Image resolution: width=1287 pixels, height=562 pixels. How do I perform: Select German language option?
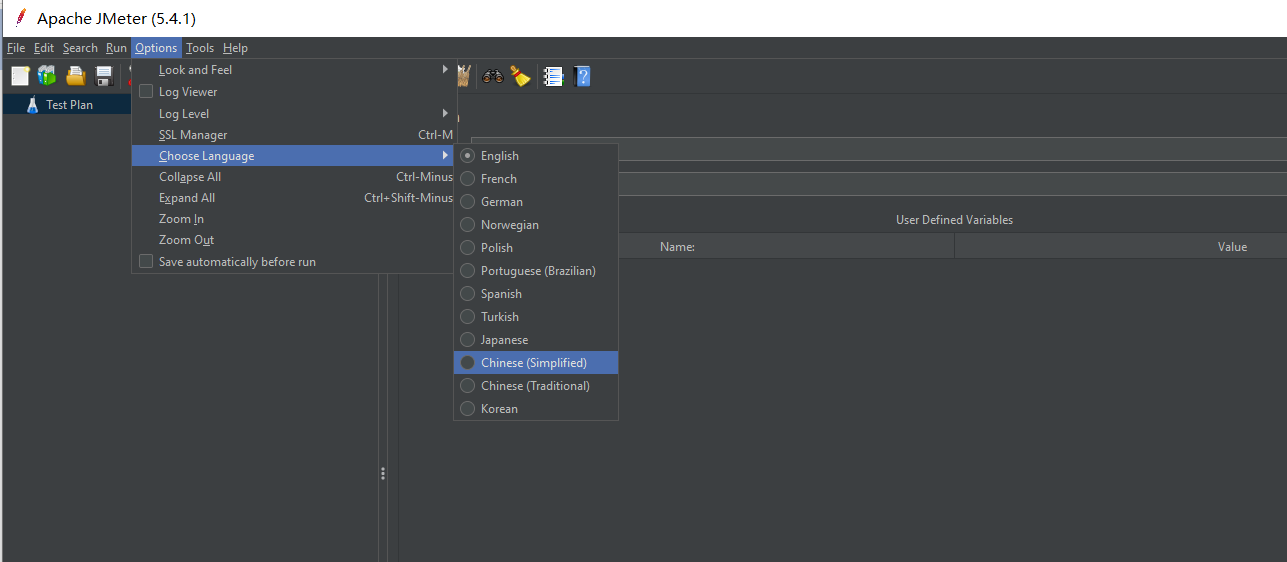pos(536,201)
